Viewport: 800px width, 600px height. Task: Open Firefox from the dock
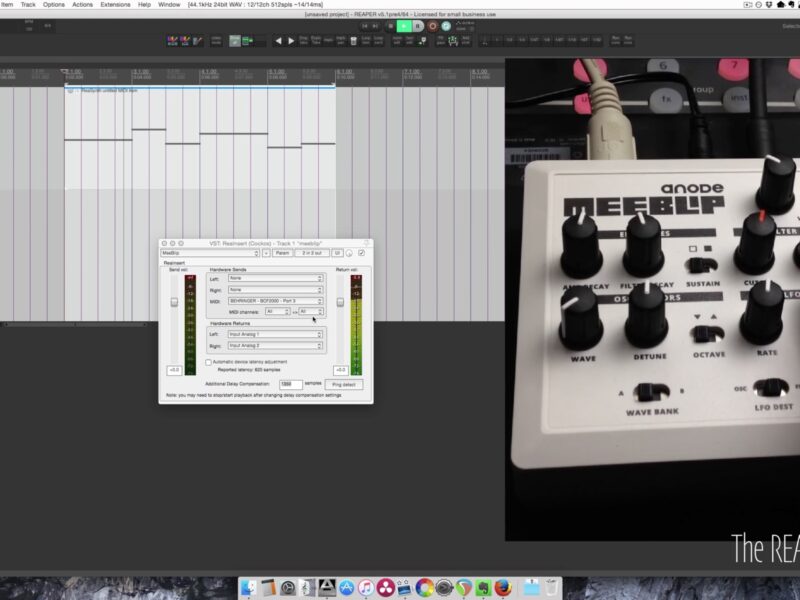coord(503,586)
